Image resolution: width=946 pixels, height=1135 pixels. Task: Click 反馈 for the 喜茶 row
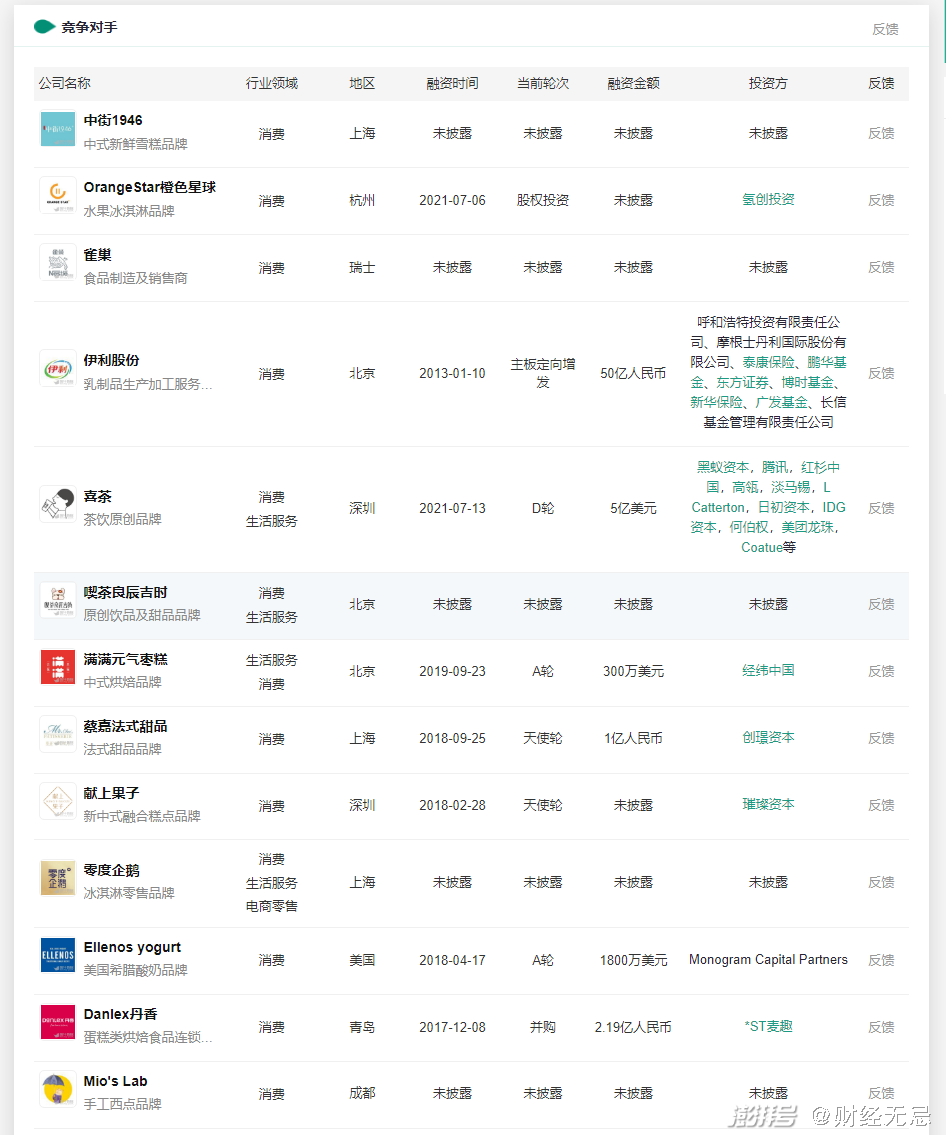[x=881, y=508]
